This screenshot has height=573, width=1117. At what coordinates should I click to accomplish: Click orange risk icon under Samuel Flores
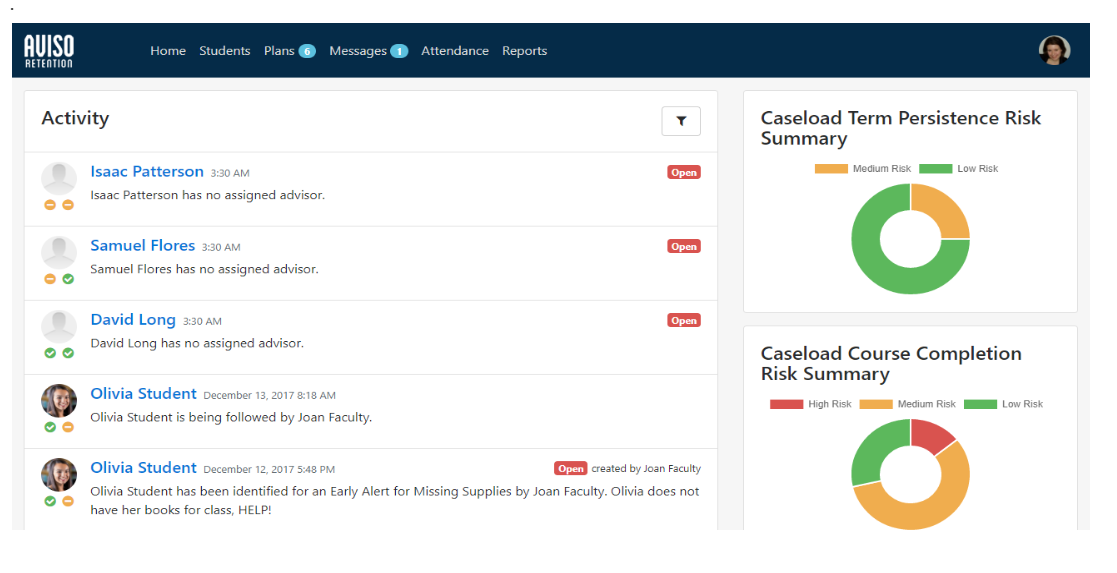pos(50,279)
